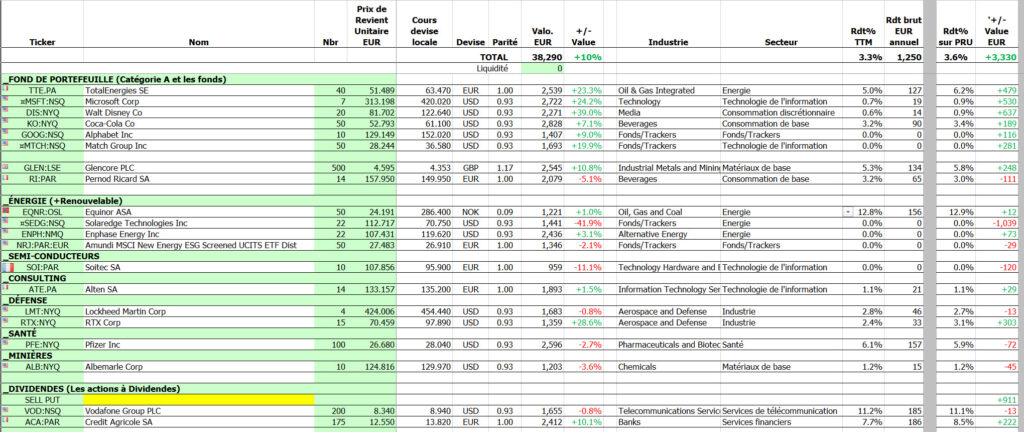Click the ACA:PAR ticker cell
The image size is (1024, 432).
point(42,422)
